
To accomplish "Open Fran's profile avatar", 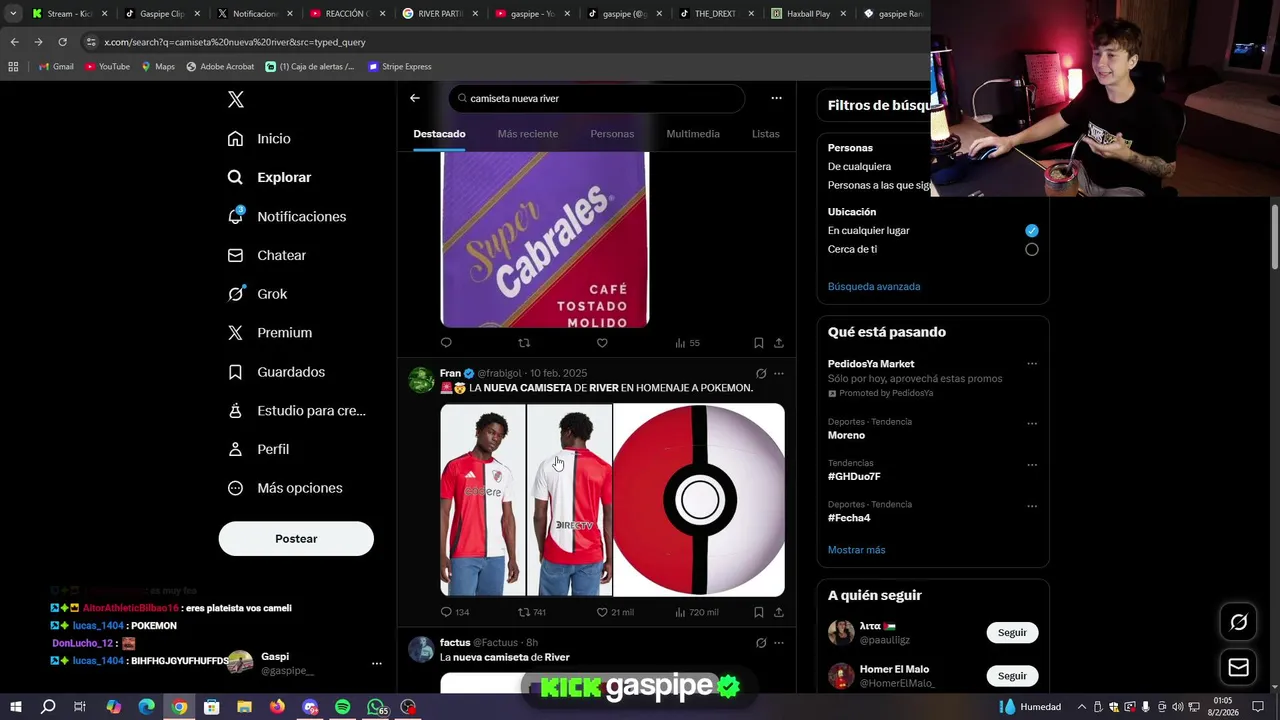I will (421, 380).
